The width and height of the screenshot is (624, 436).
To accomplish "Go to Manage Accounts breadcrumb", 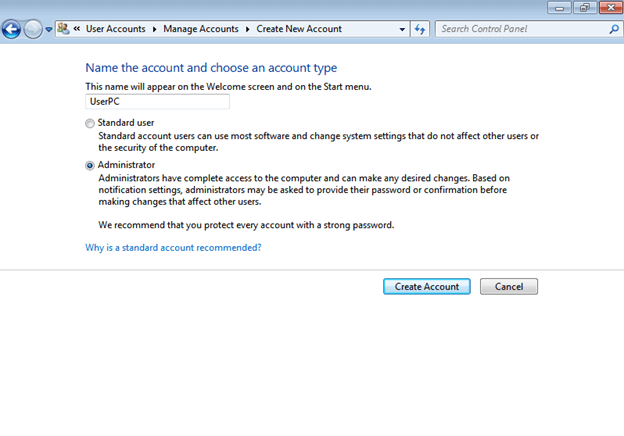I will [201, 29].
